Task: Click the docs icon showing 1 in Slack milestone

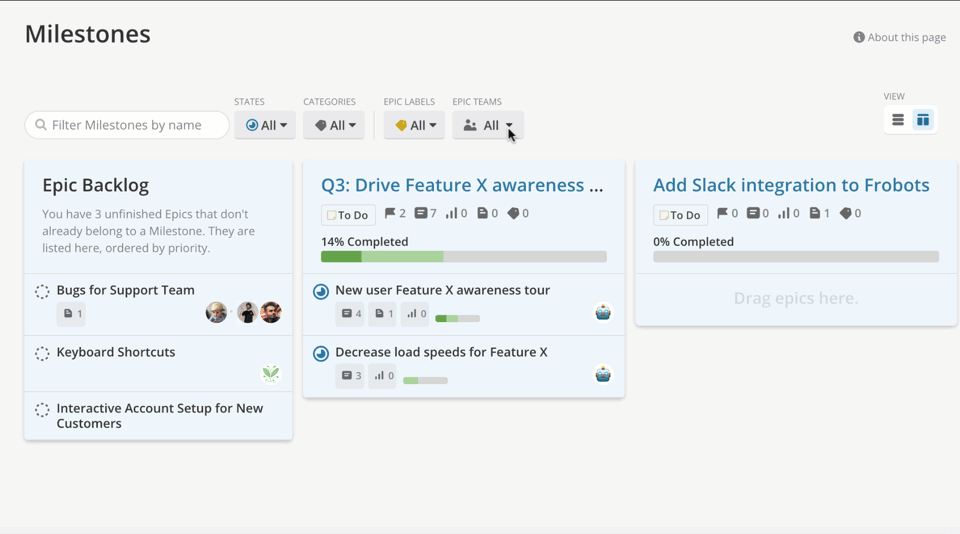Action: [x=815, y=213]
